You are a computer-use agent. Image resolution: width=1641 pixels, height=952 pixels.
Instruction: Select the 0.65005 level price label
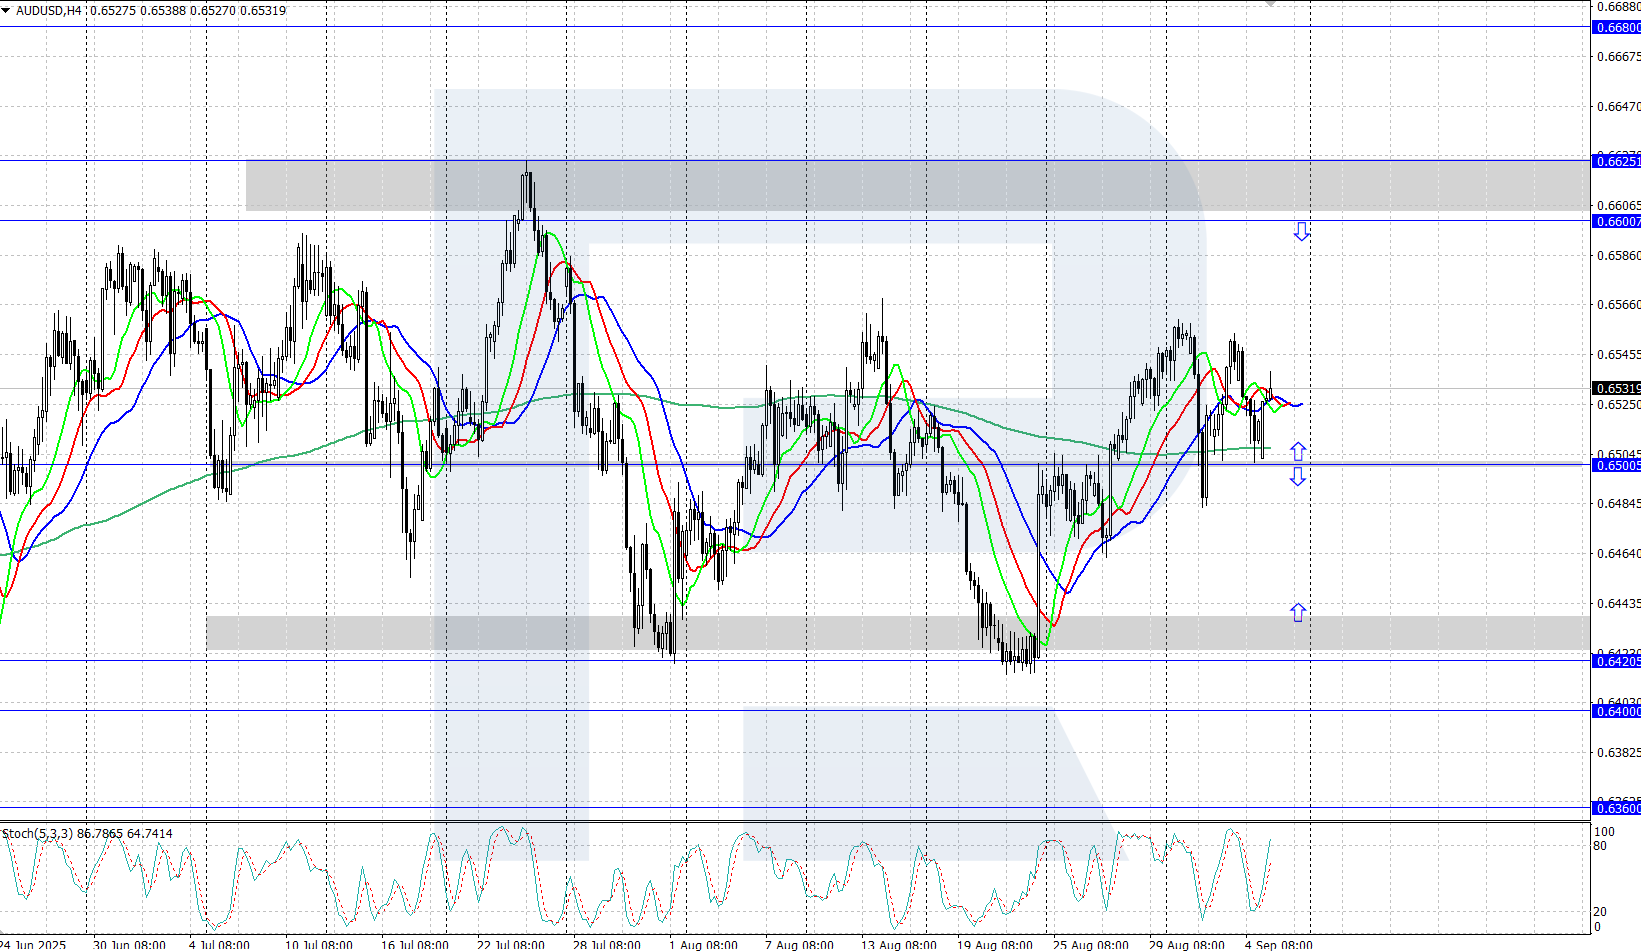1615,465
